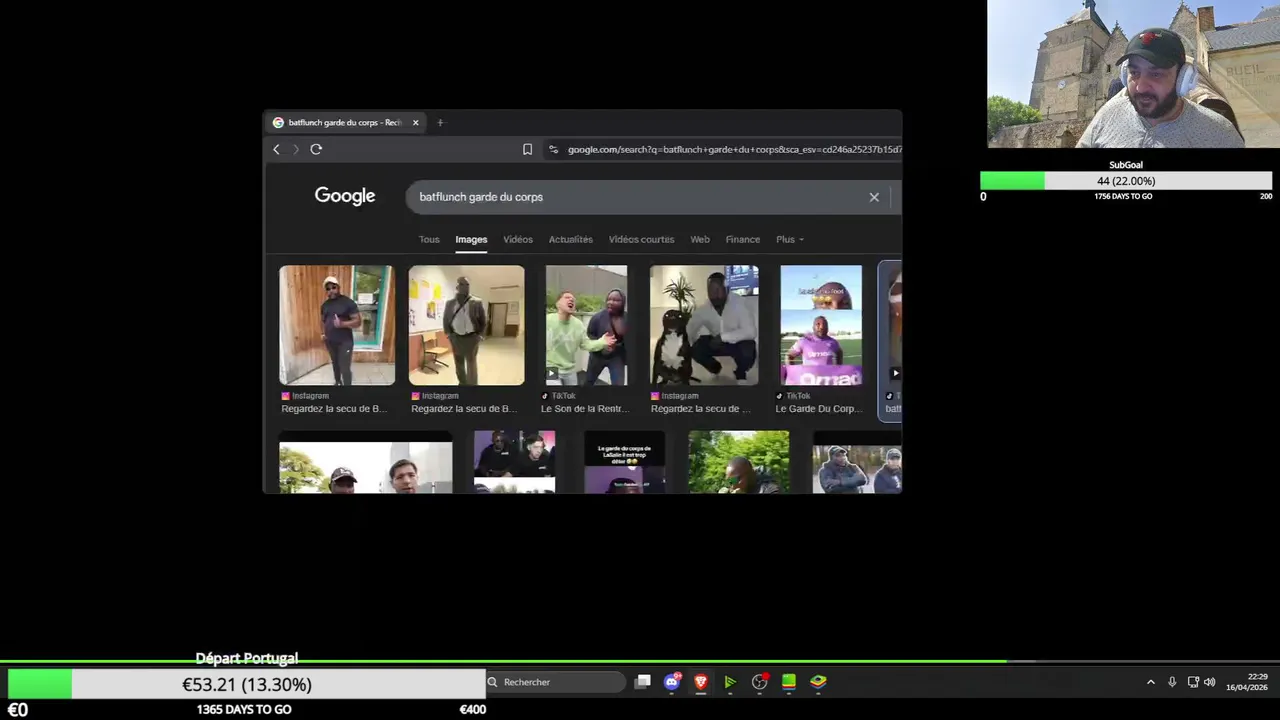Open TikTok image Le Son de la Rentr...

(586, 325)
